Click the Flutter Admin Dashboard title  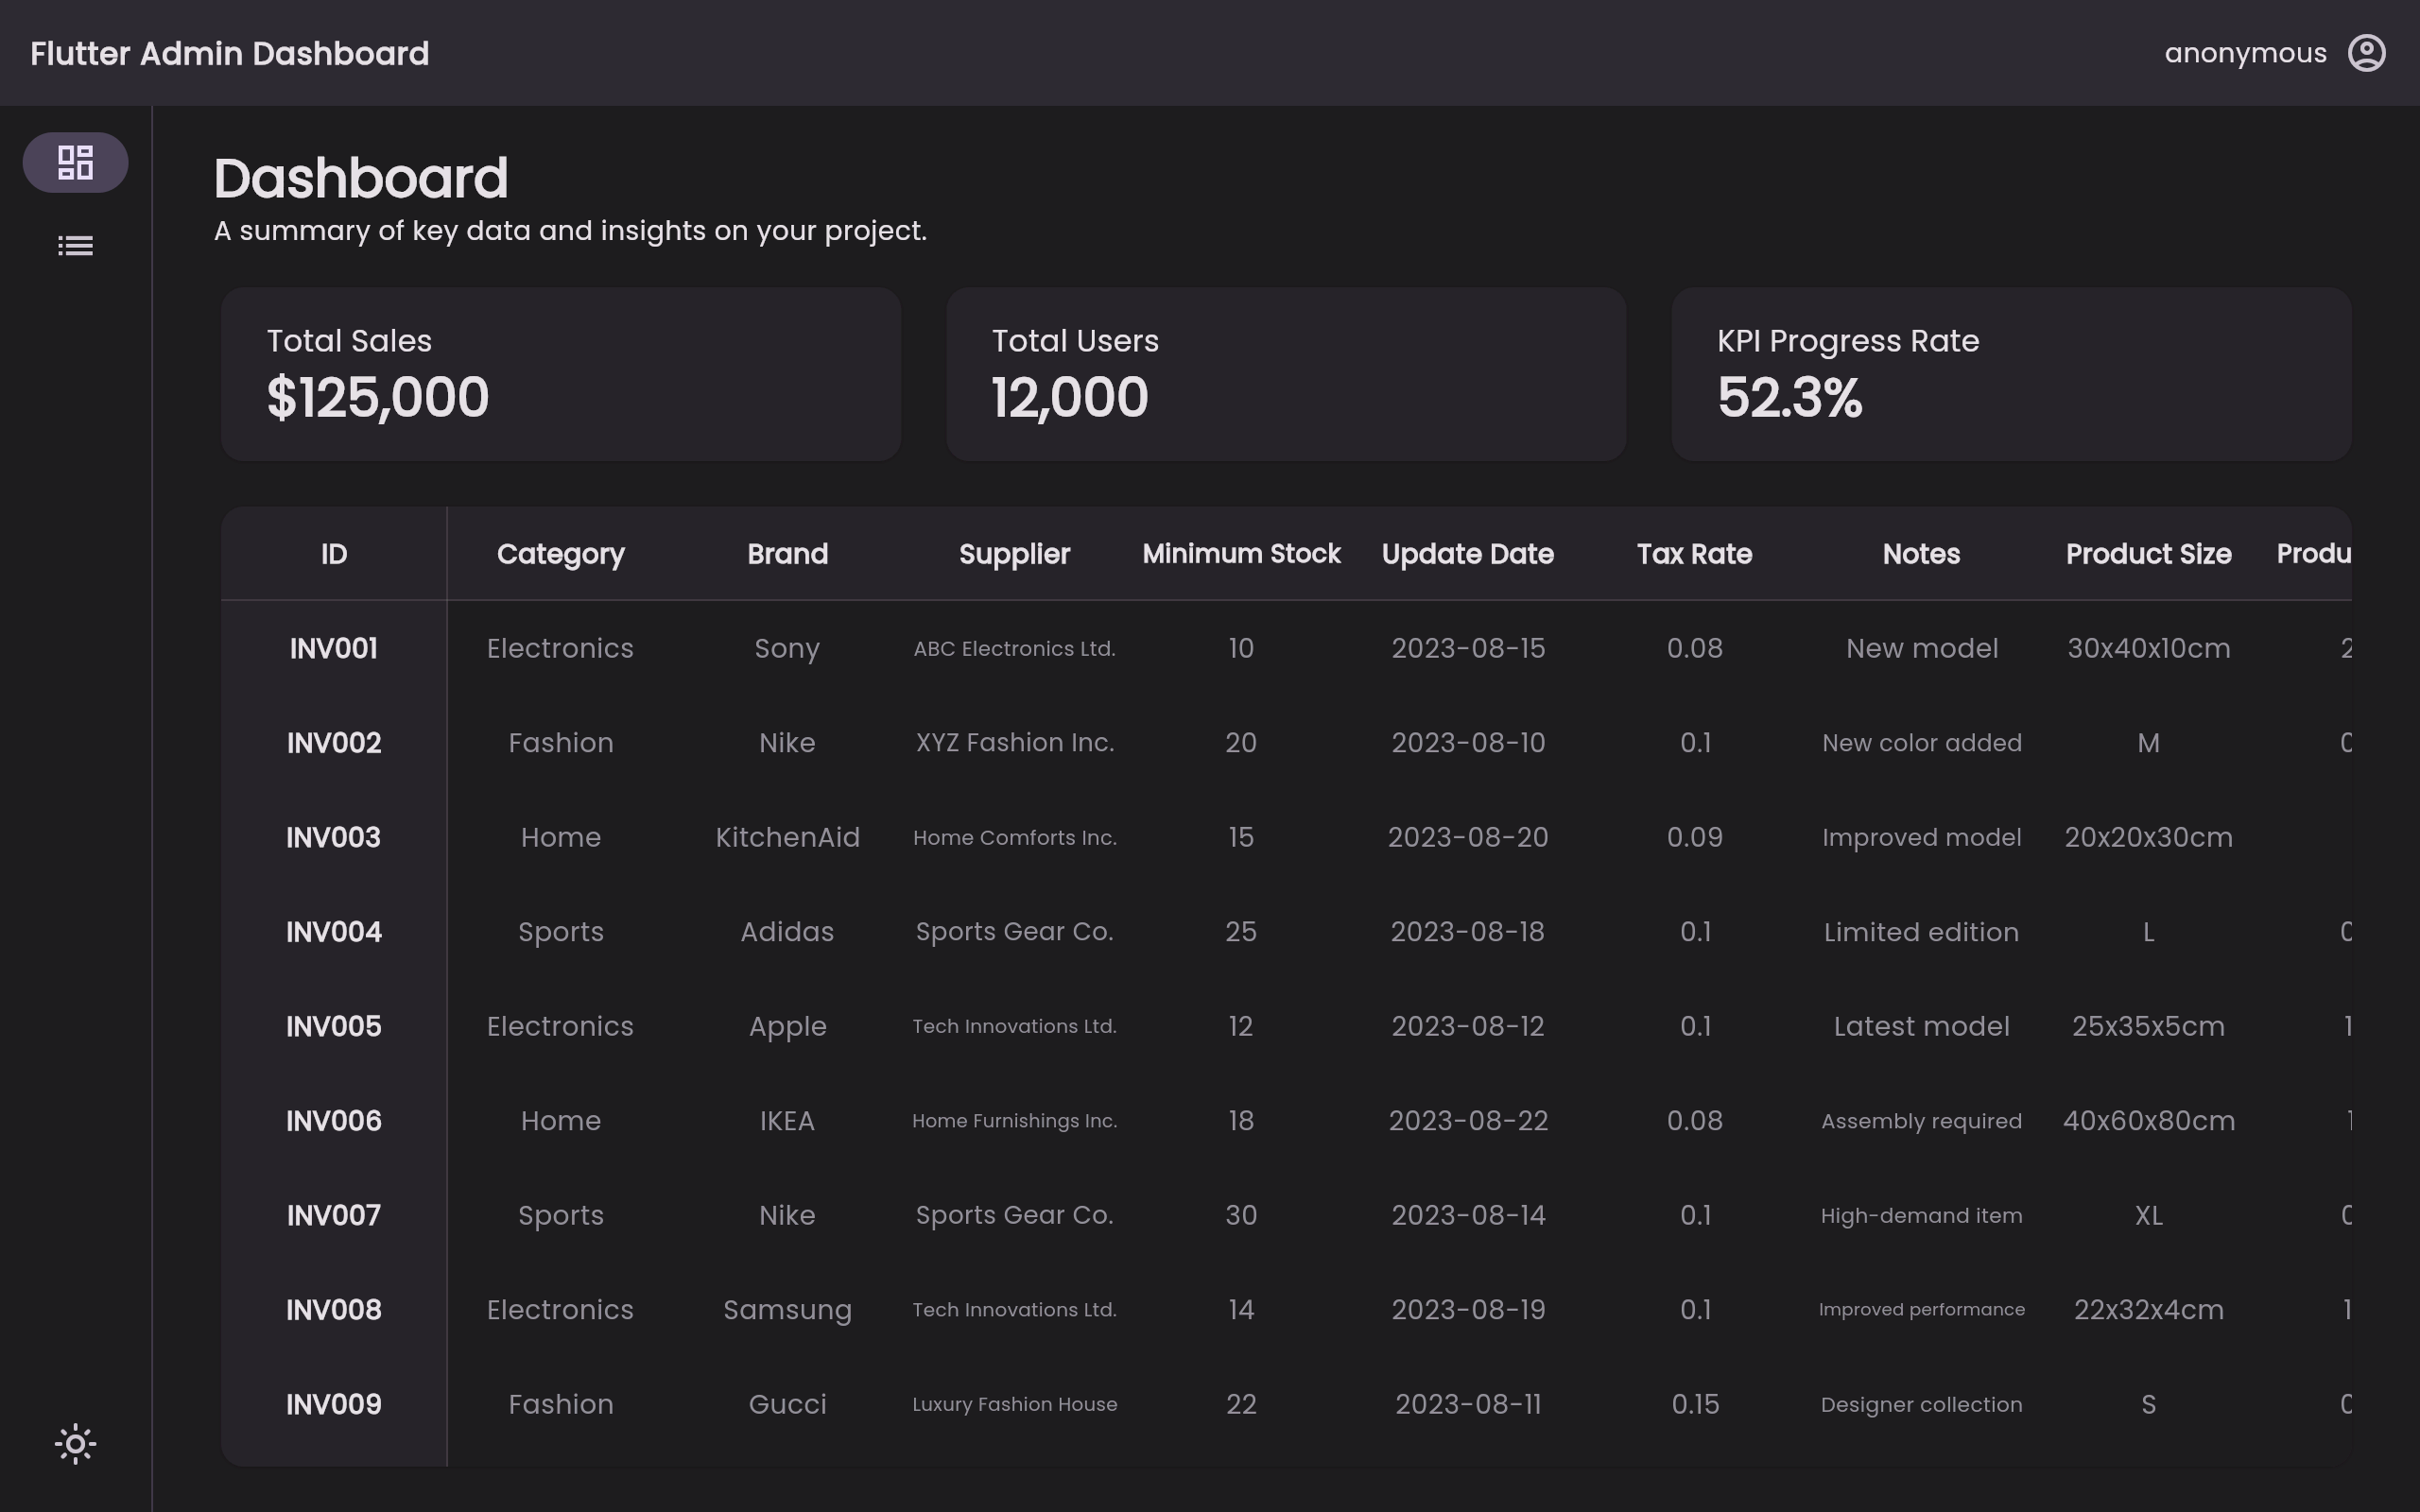230,53
